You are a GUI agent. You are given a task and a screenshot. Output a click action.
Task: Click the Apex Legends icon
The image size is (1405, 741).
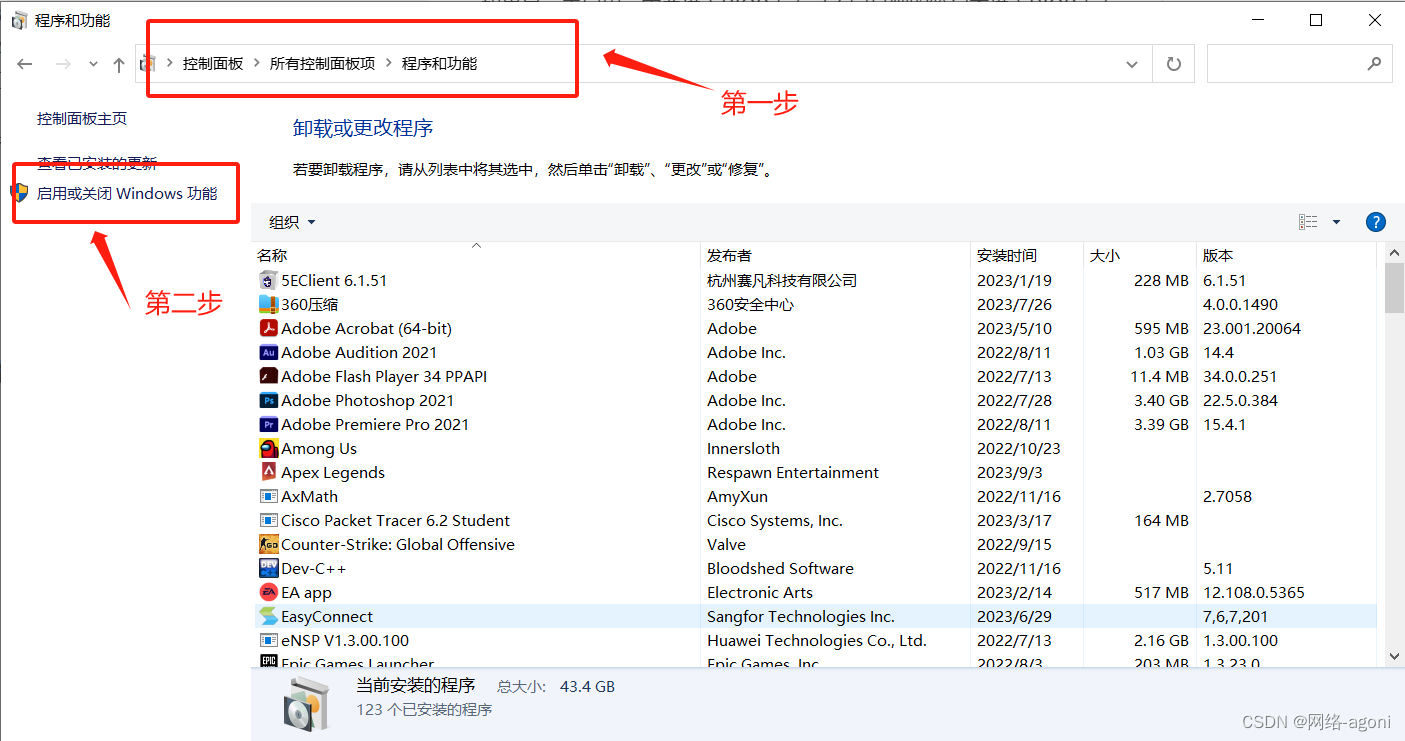click(268, 472)
